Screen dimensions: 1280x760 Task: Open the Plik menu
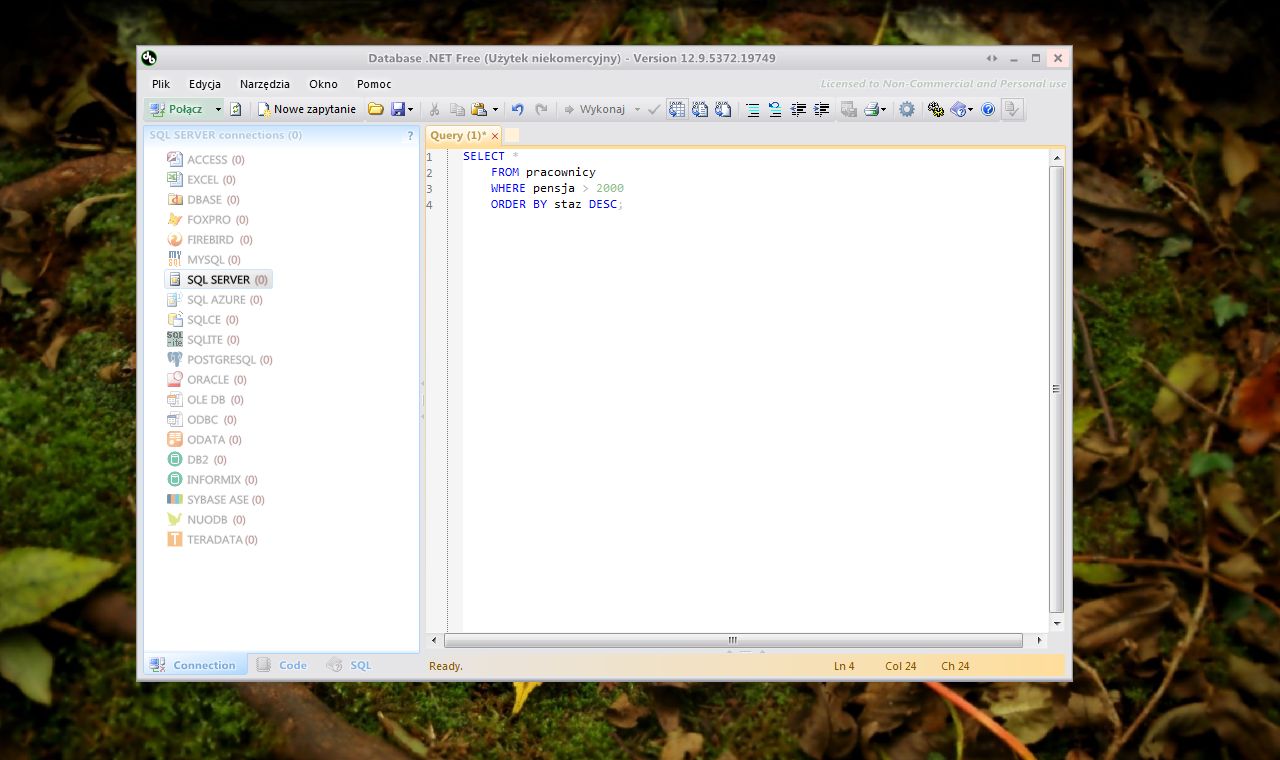161,84
